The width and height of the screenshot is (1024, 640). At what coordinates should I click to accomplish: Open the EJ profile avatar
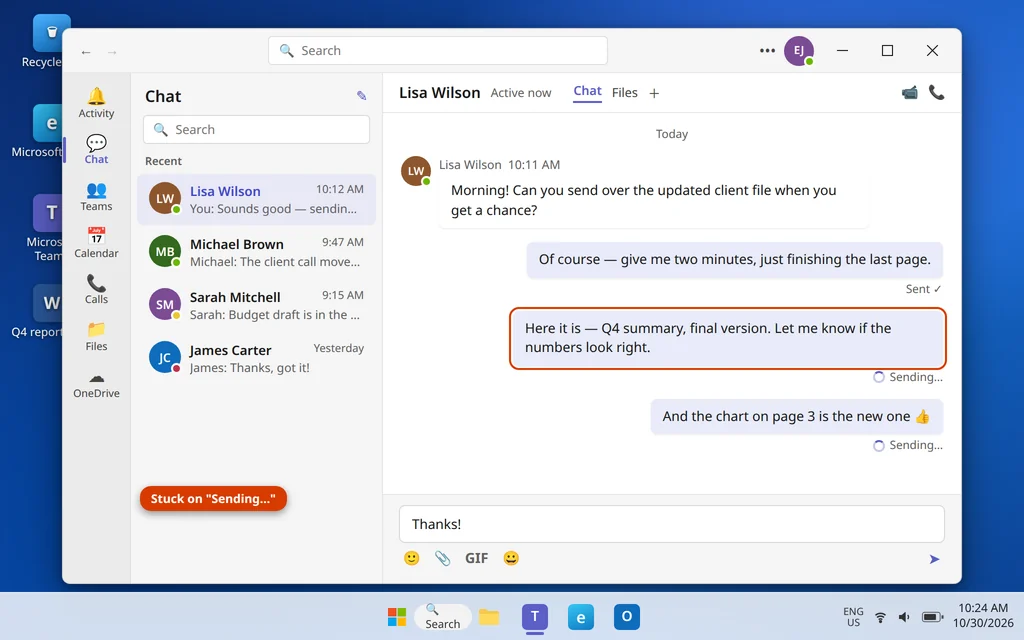(799, 50)
